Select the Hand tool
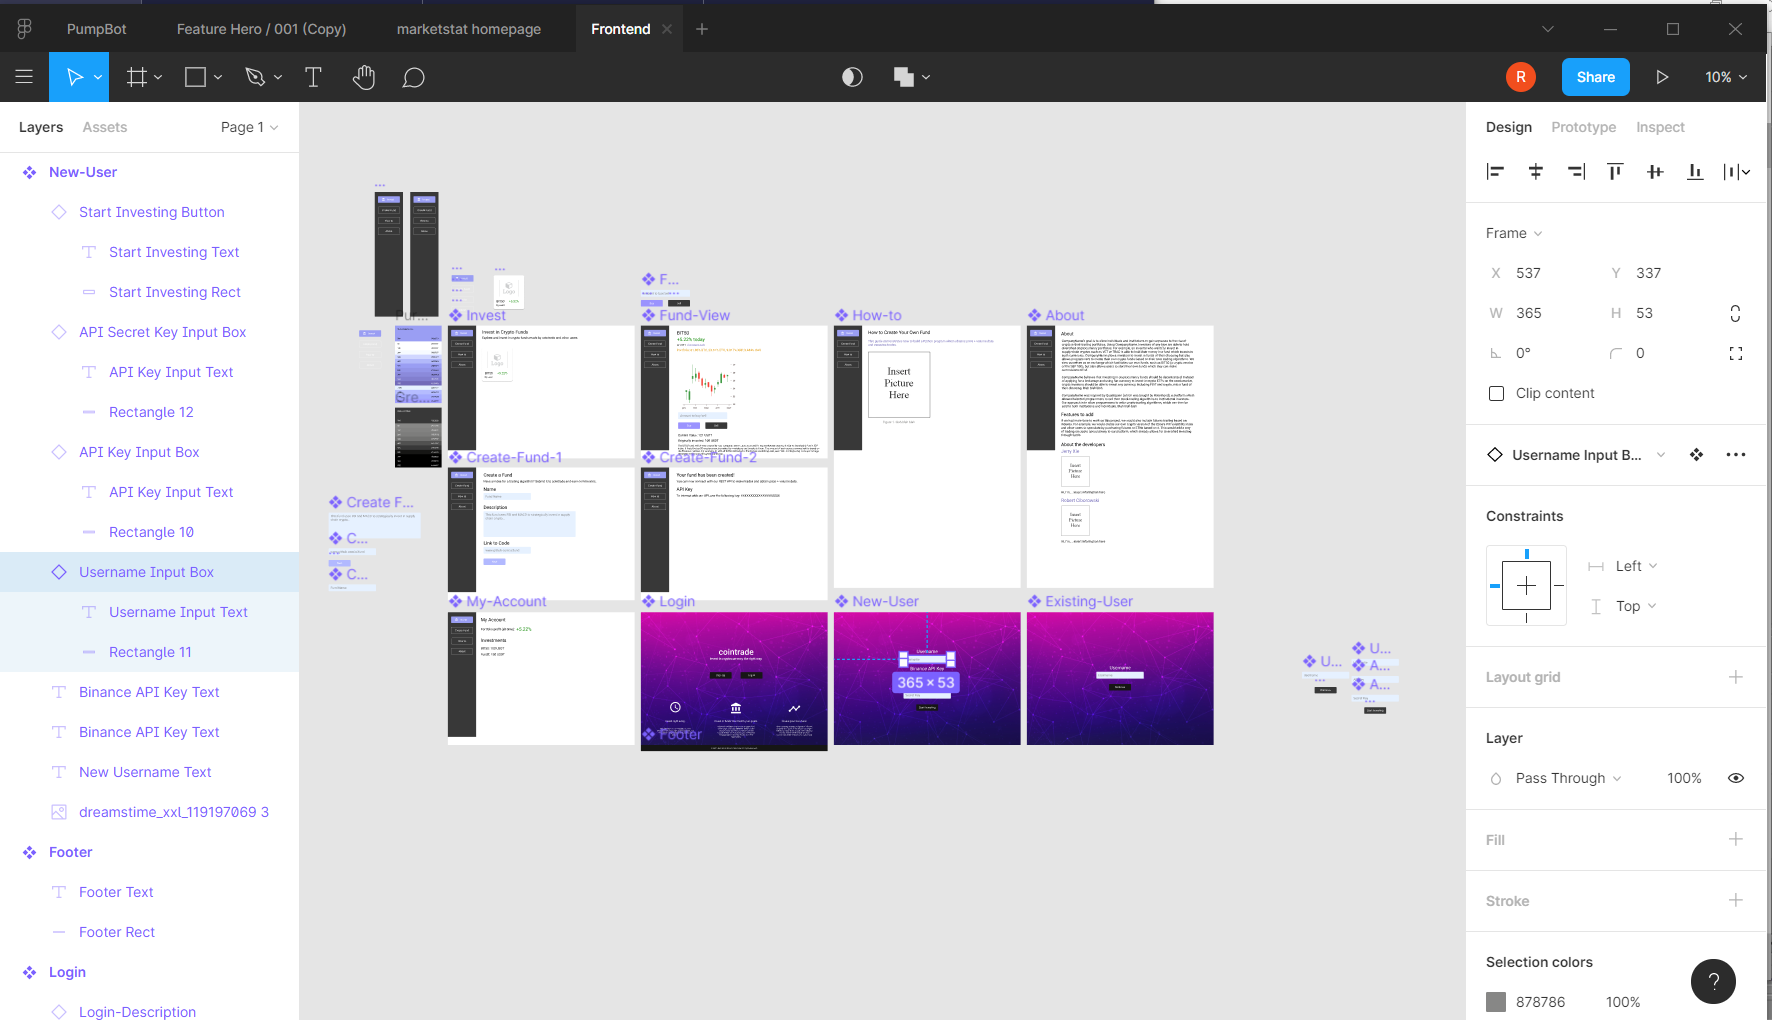The width and height of the screenshot is (1772, 1020). click(x=364, y=77)
